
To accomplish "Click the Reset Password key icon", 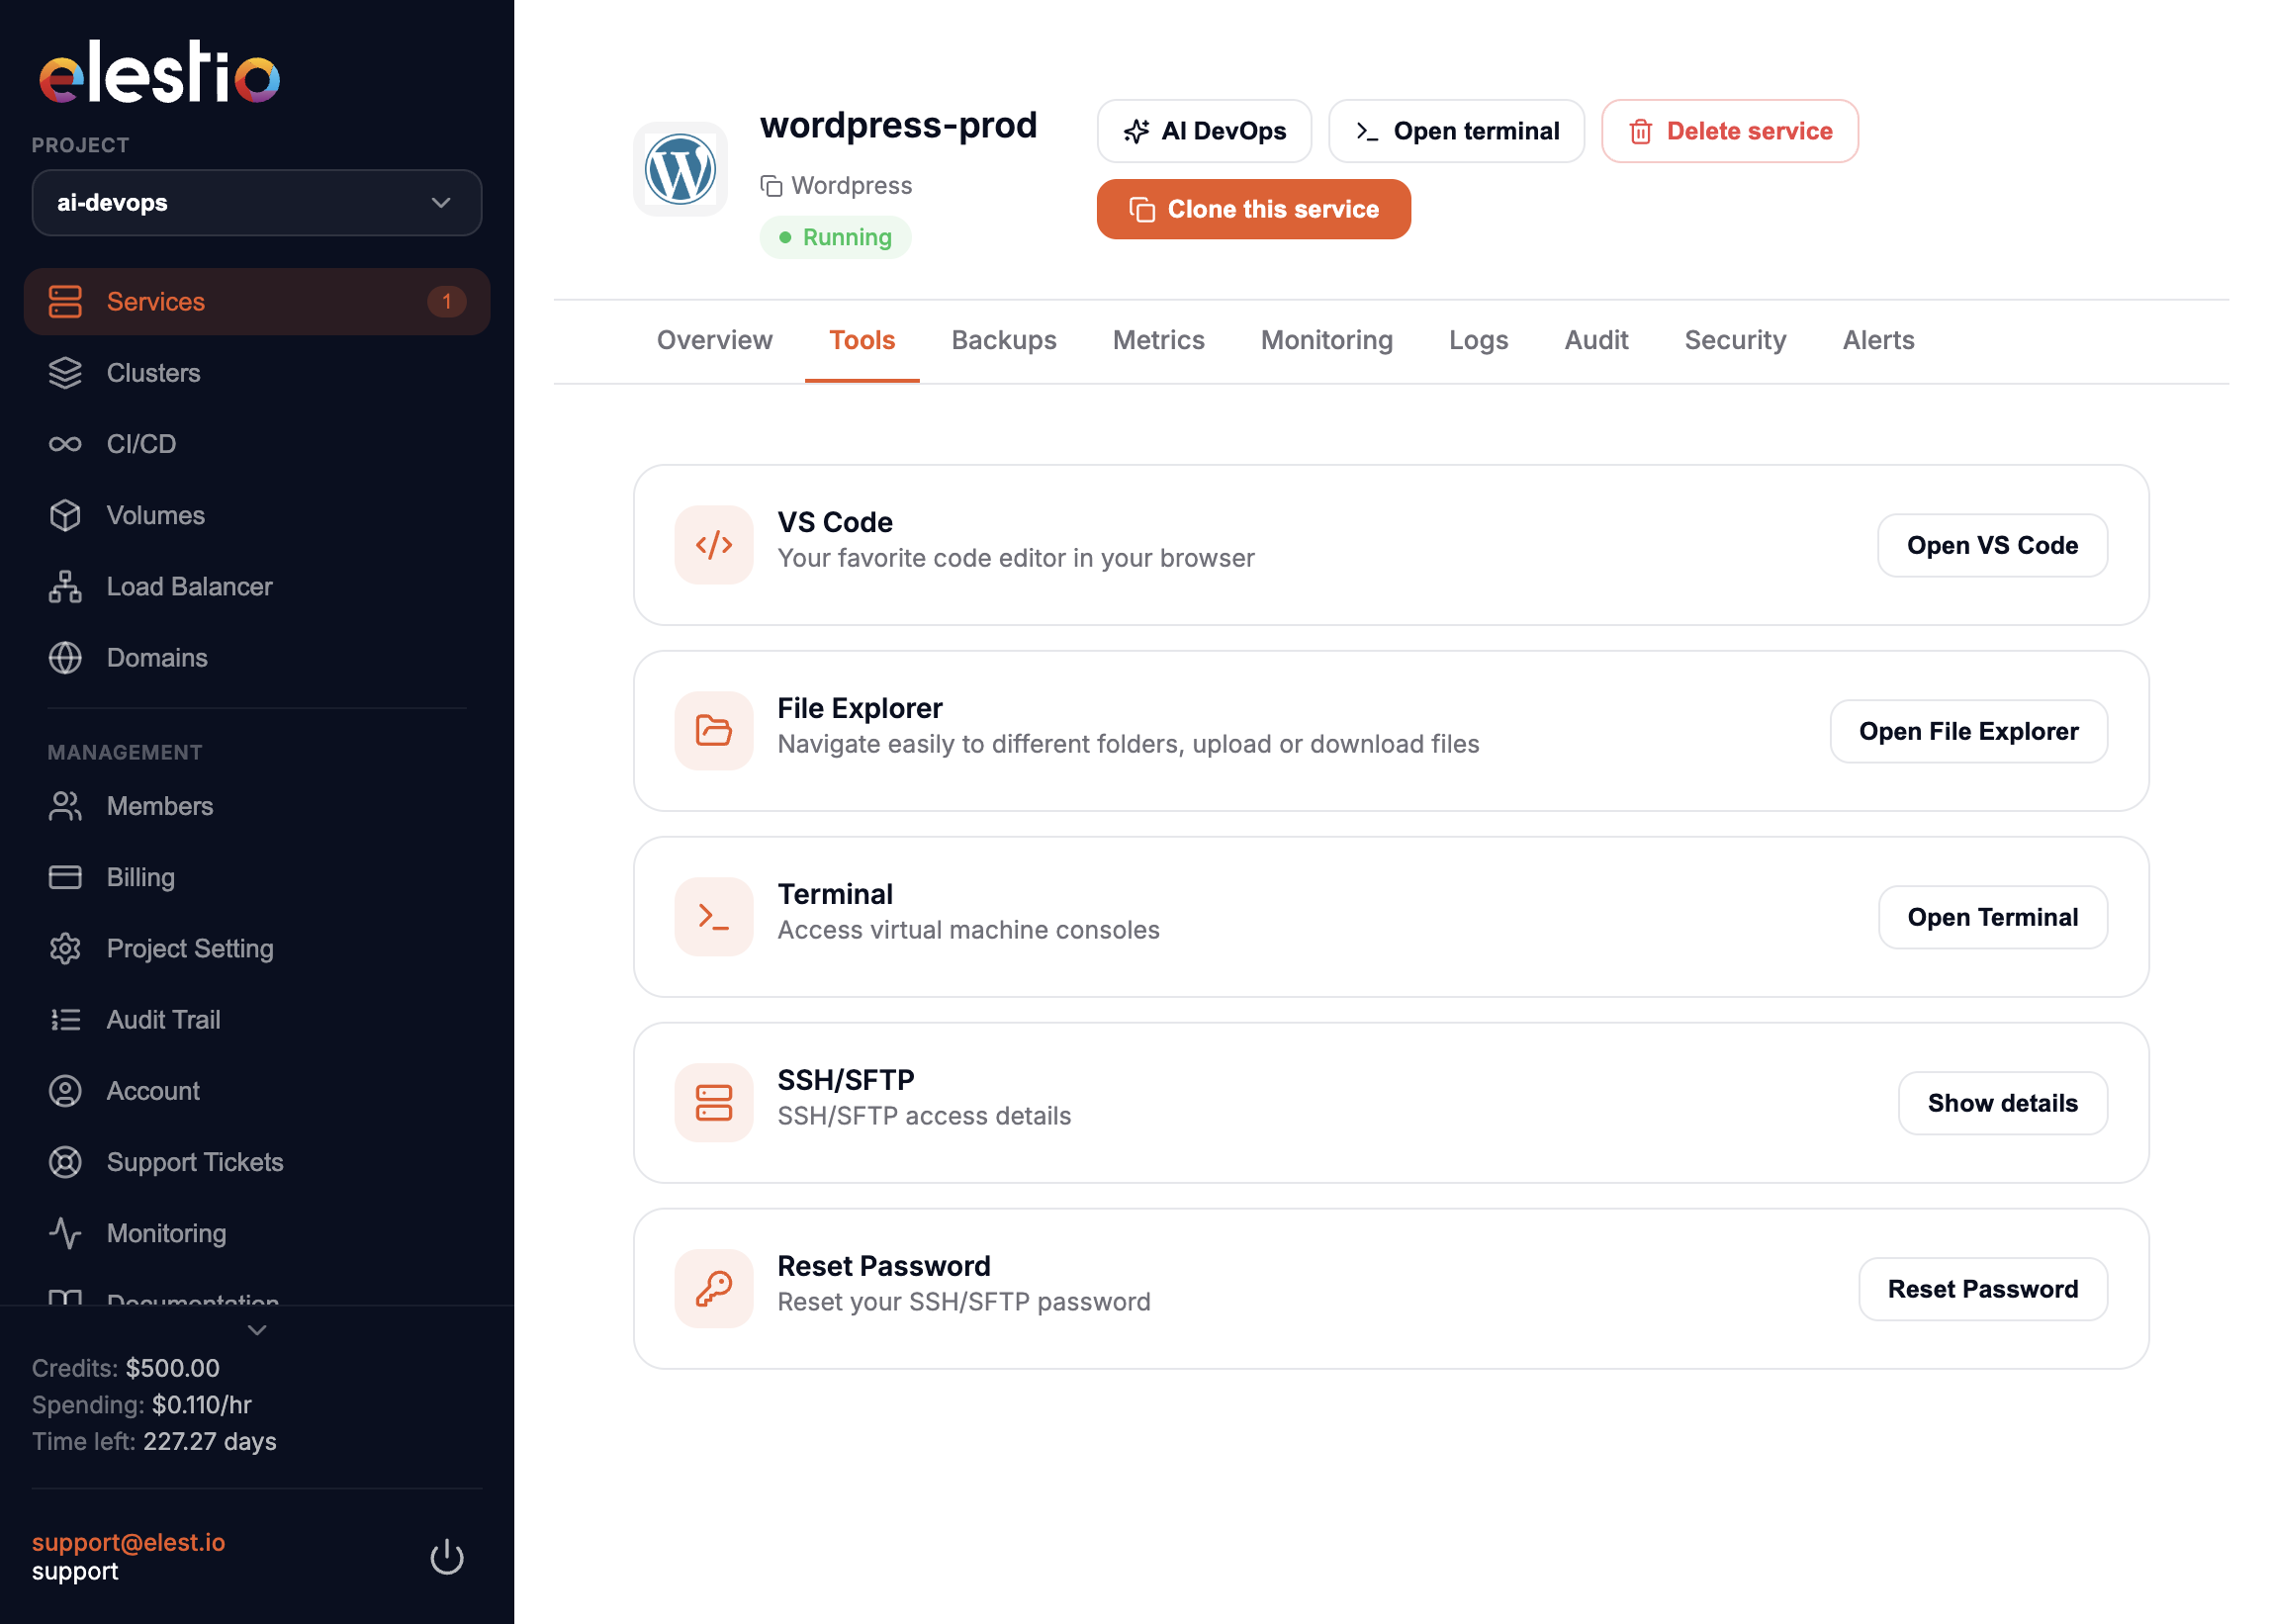I will (x=714, y=1288).
